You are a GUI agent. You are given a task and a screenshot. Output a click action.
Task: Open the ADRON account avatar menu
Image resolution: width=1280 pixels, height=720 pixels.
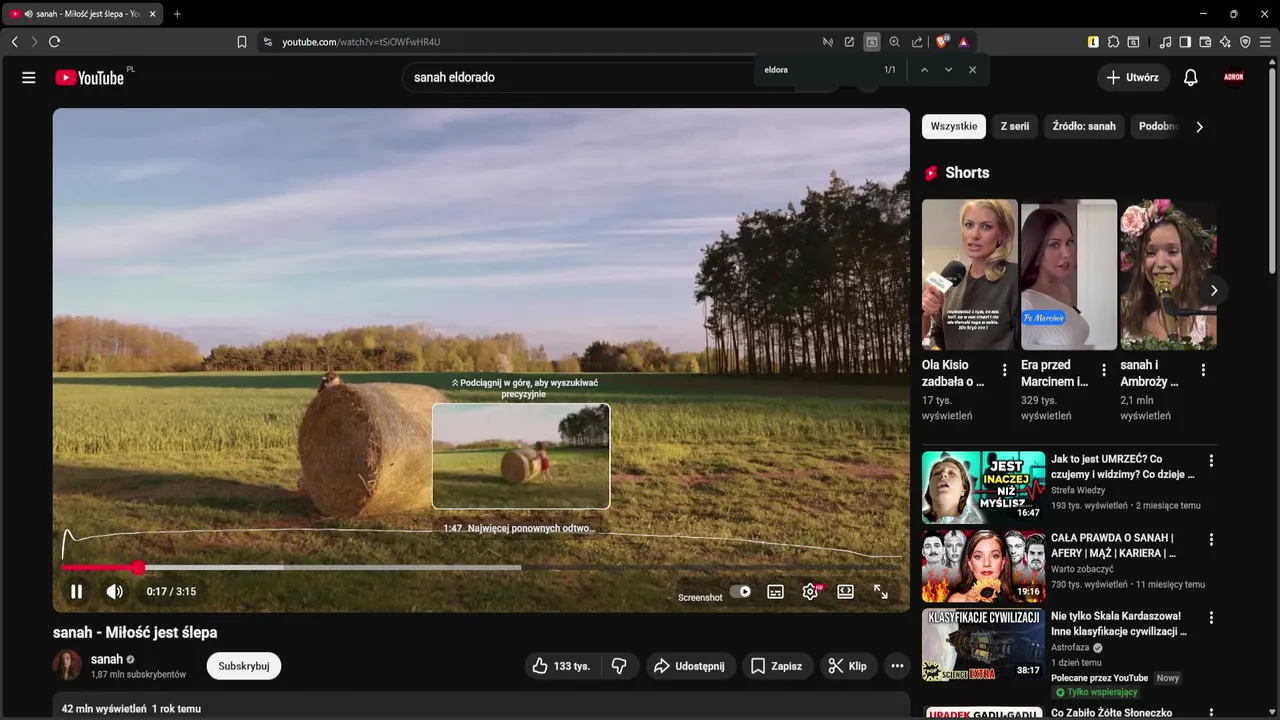point(1234,77)
